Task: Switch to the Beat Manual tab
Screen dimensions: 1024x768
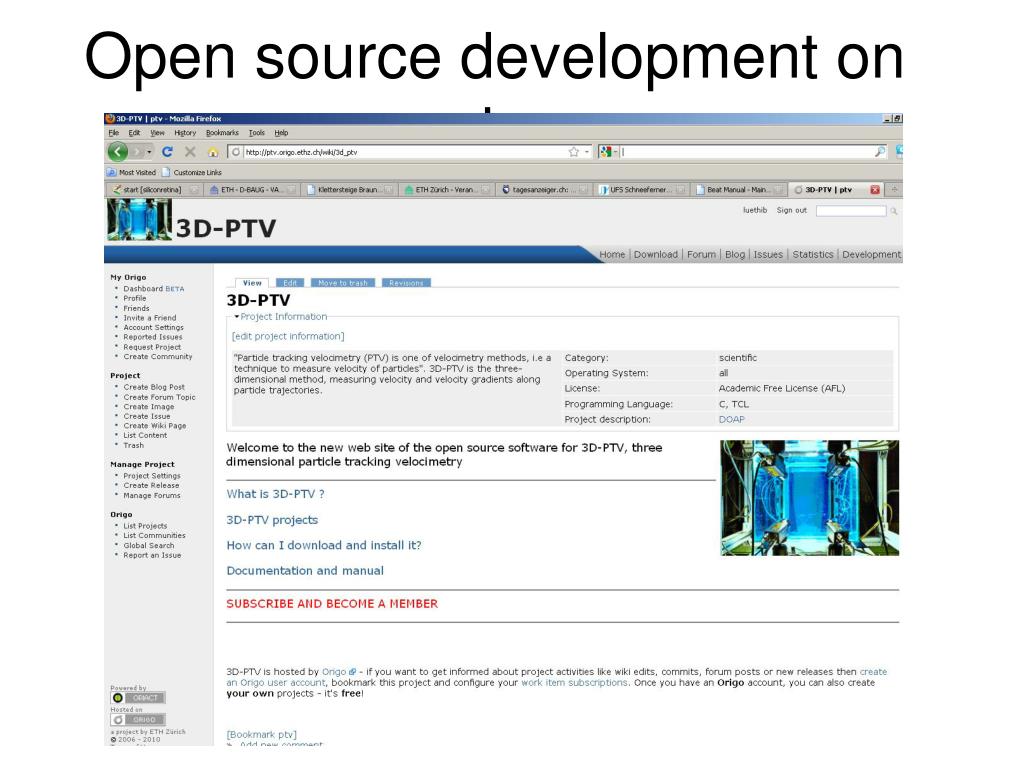Action: tap(738, 189)
